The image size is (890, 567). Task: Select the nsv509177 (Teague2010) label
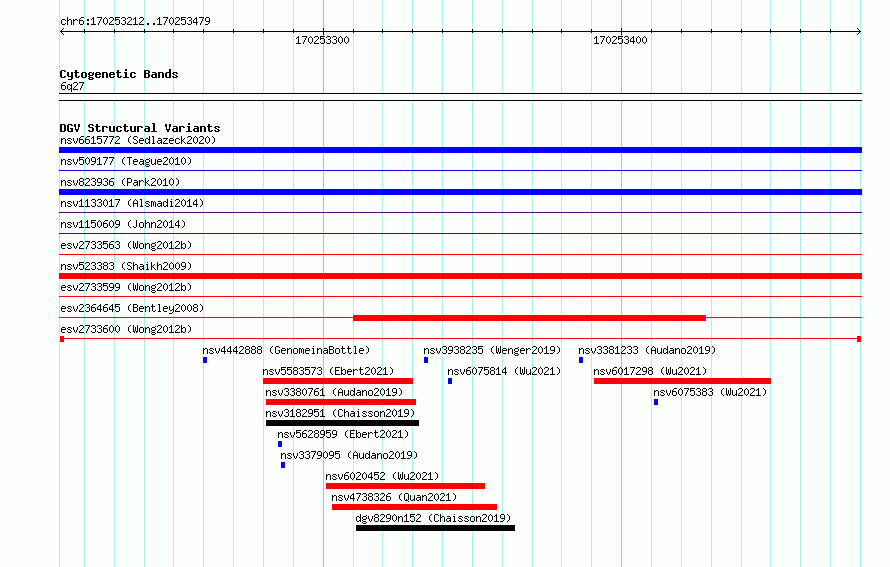126,161
